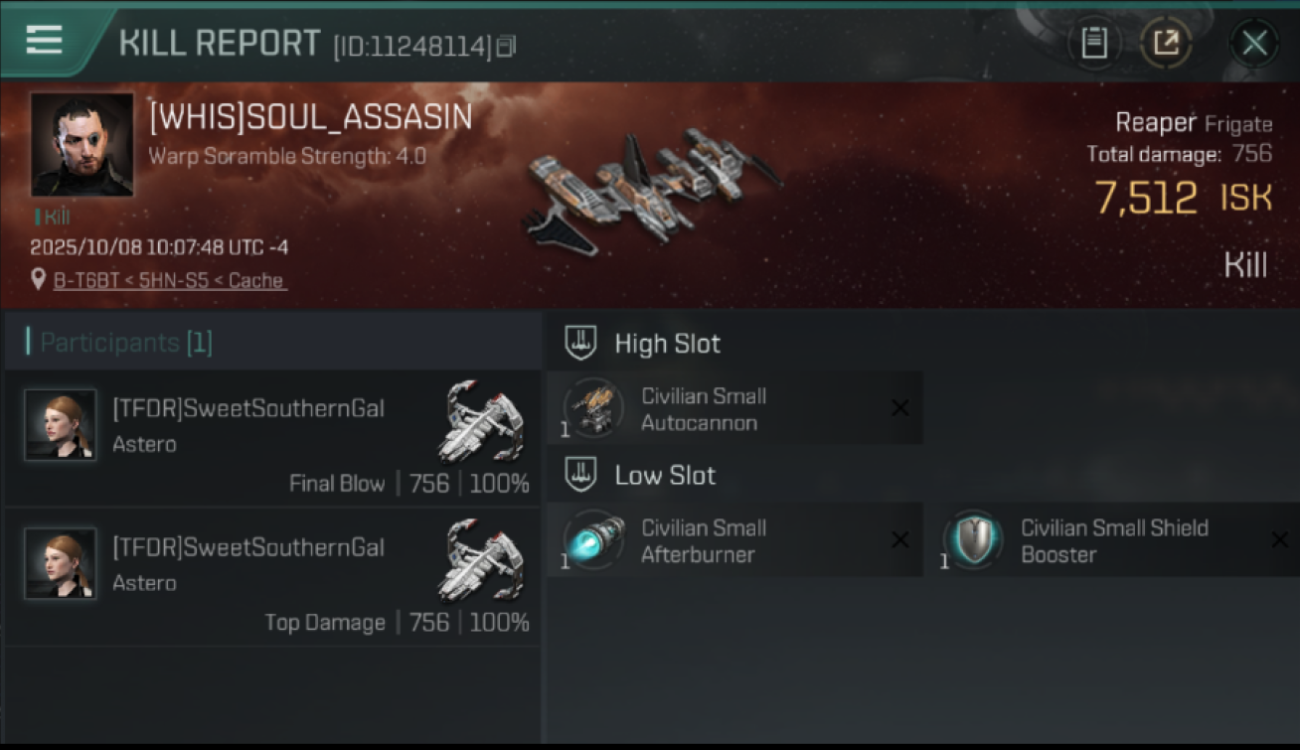1300x750 pixels.
Task: Select the Civilian Small Autocannon item
Action: click(x=734, y=408)
